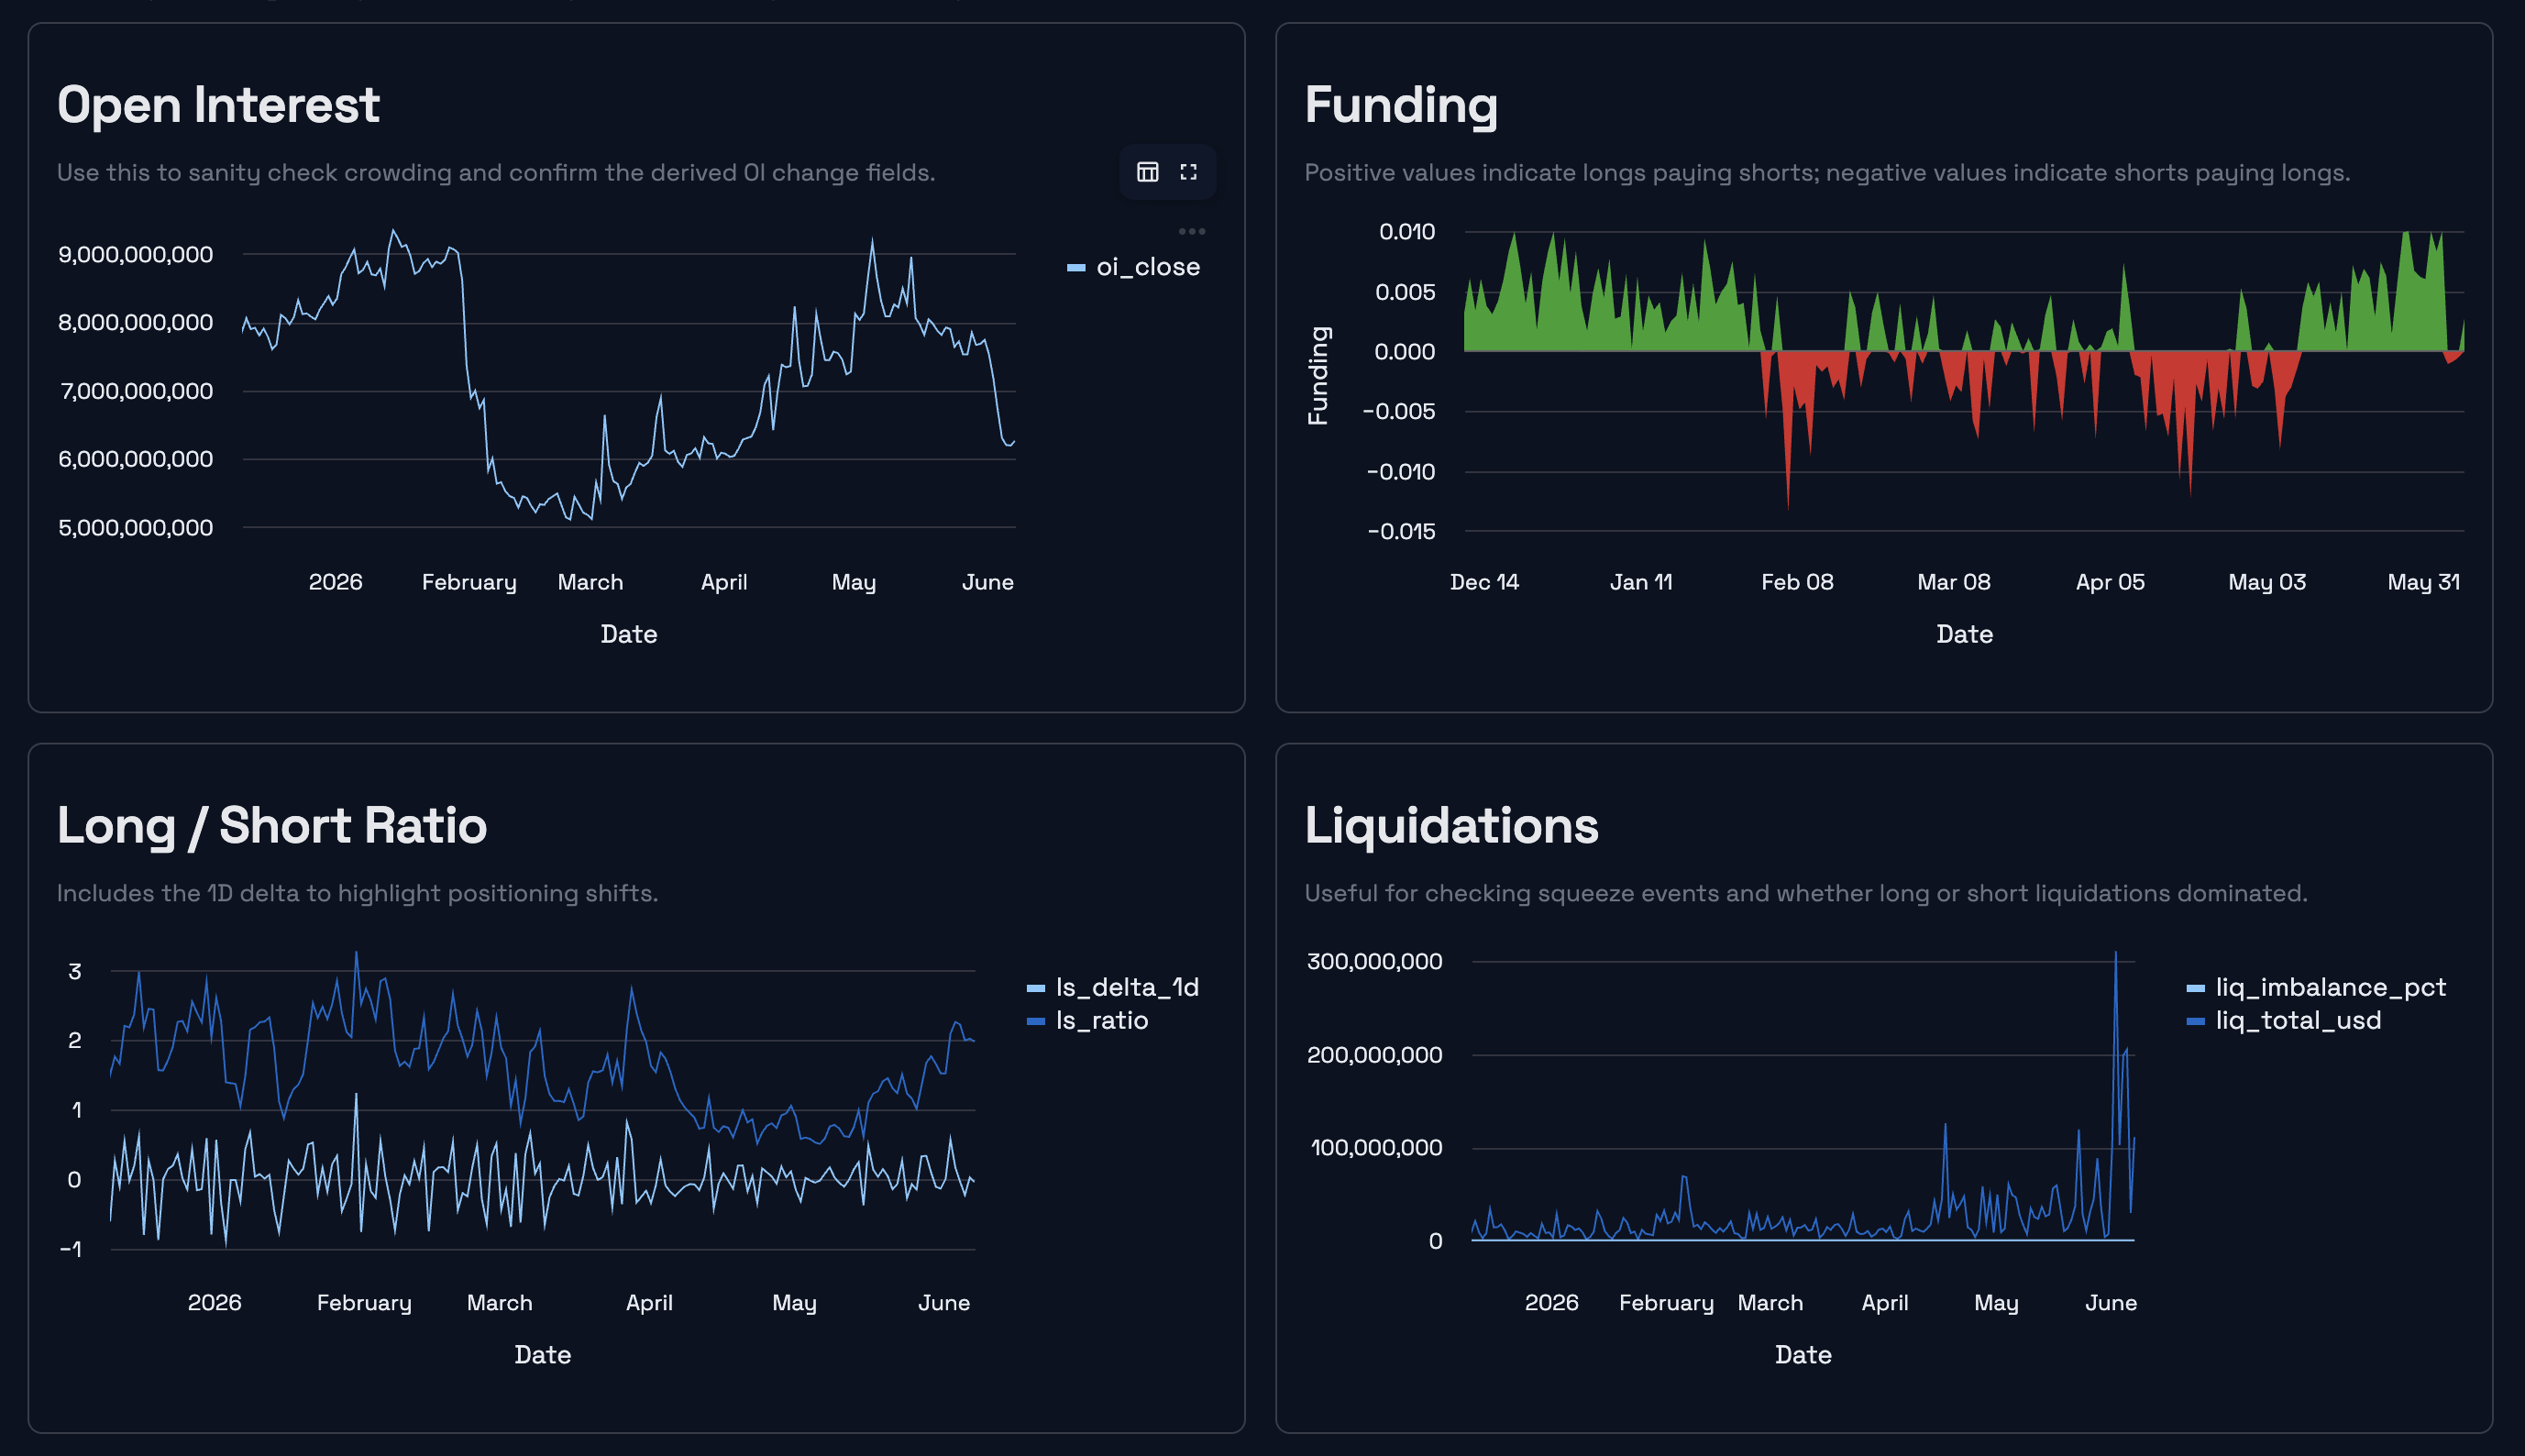This screenshot has width=2525, height=1456.
Task: Click the 100,000,000 liquidations axis label
Action: (1376, 1147)
